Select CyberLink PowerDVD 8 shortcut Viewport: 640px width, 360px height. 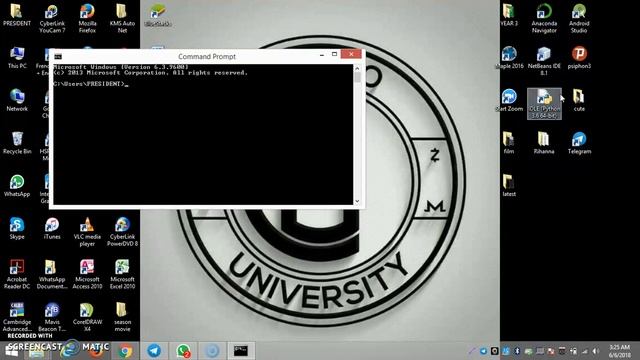122,232
